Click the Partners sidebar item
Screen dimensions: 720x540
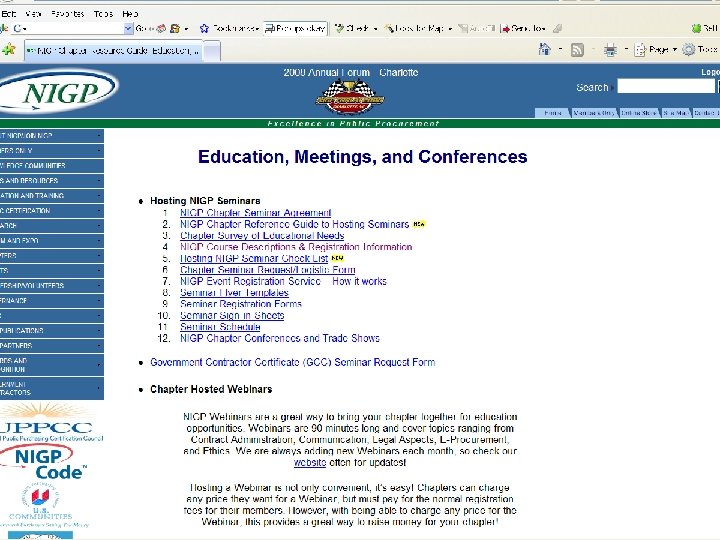(x=52, y=345)
